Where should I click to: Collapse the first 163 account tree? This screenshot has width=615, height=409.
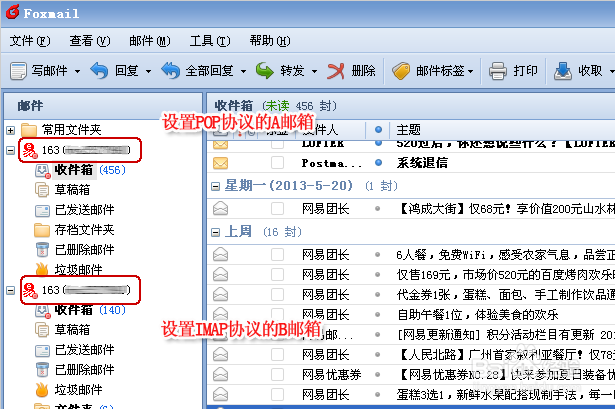click(x=11, y=150)
